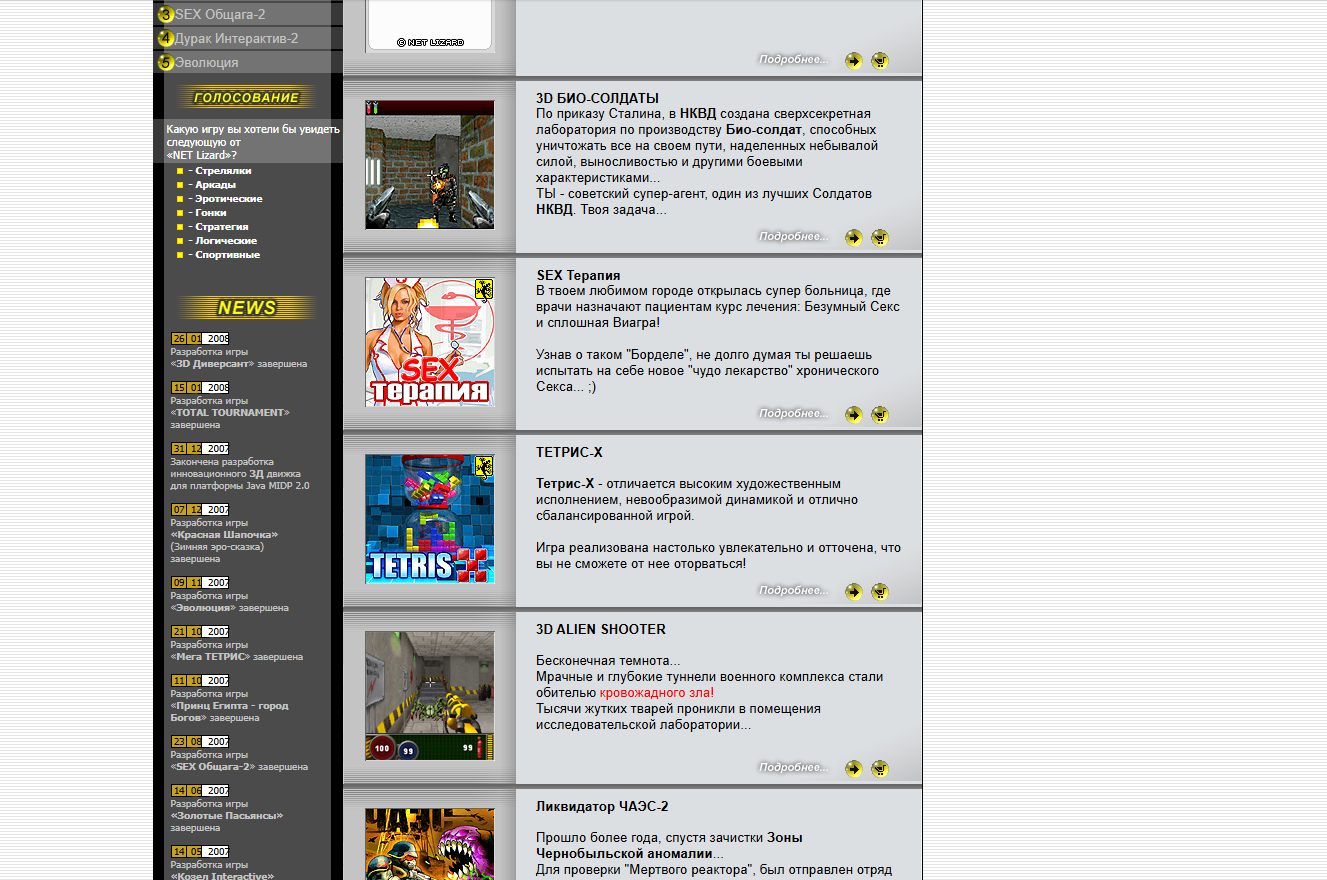Viewport: 1327px width, 880px height.
Task: Open ТЕТРИС-X details via its arrow icon
Action: coord(853,591)
